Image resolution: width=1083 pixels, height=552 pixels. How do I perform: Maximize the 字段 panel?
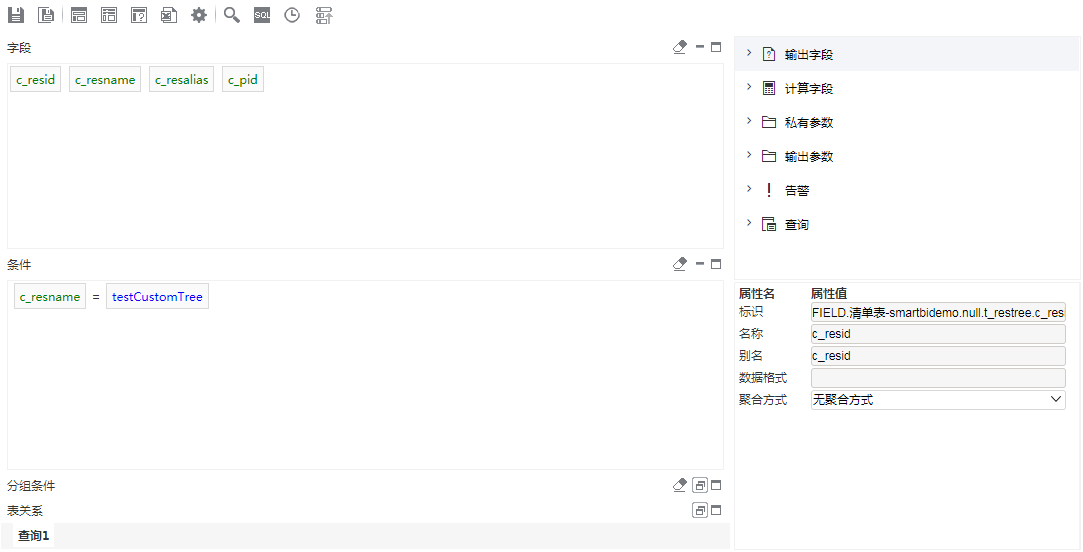pos(716,47)
